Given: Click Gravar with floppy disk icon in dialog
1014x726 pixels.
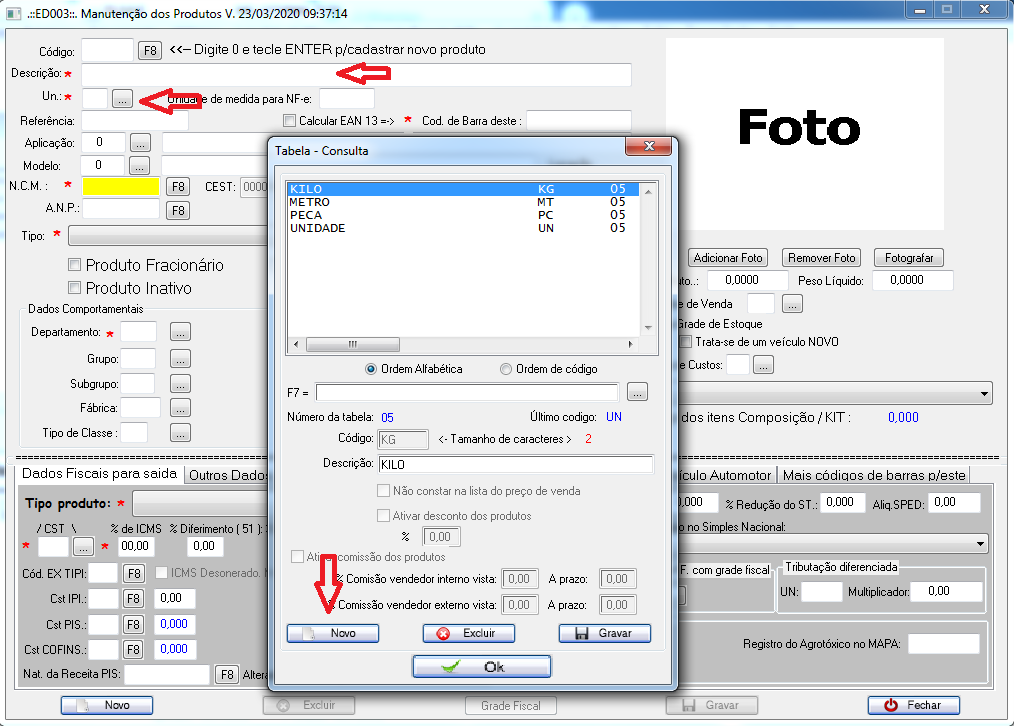Looking at the screenshot, I should pos(604,633).
